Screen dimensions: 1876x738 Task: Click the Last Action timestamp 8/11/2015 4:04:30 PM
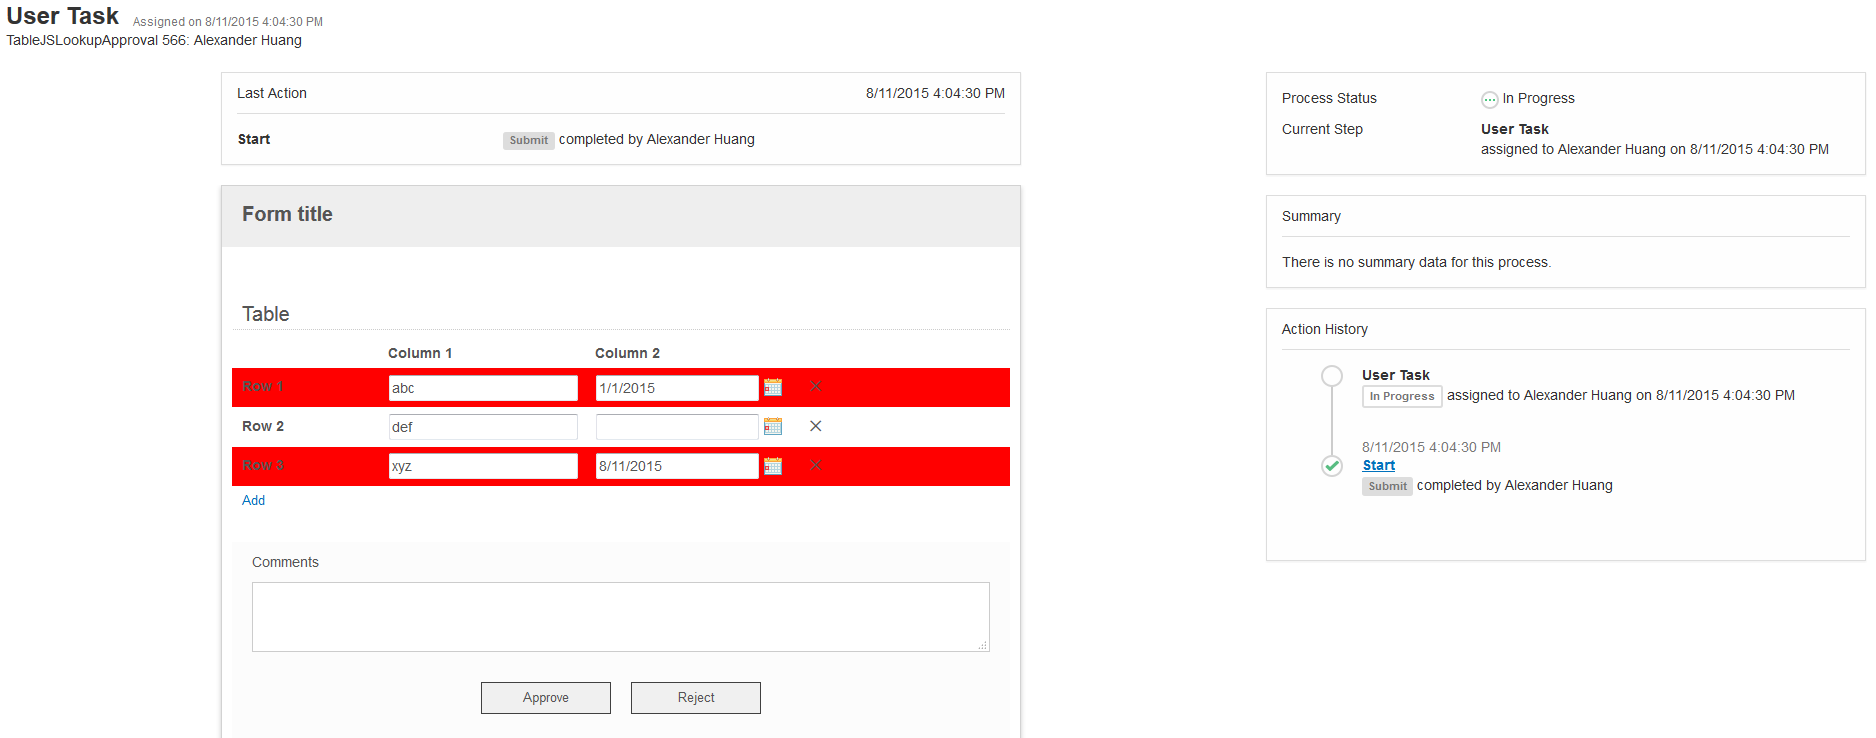coord(935,93)
